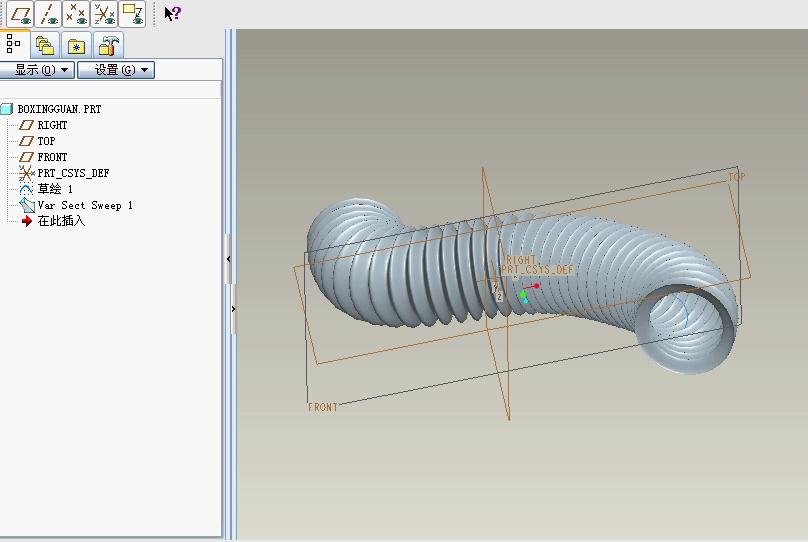
Task: Open the Folder Browser tab
Action: [45, 45]
